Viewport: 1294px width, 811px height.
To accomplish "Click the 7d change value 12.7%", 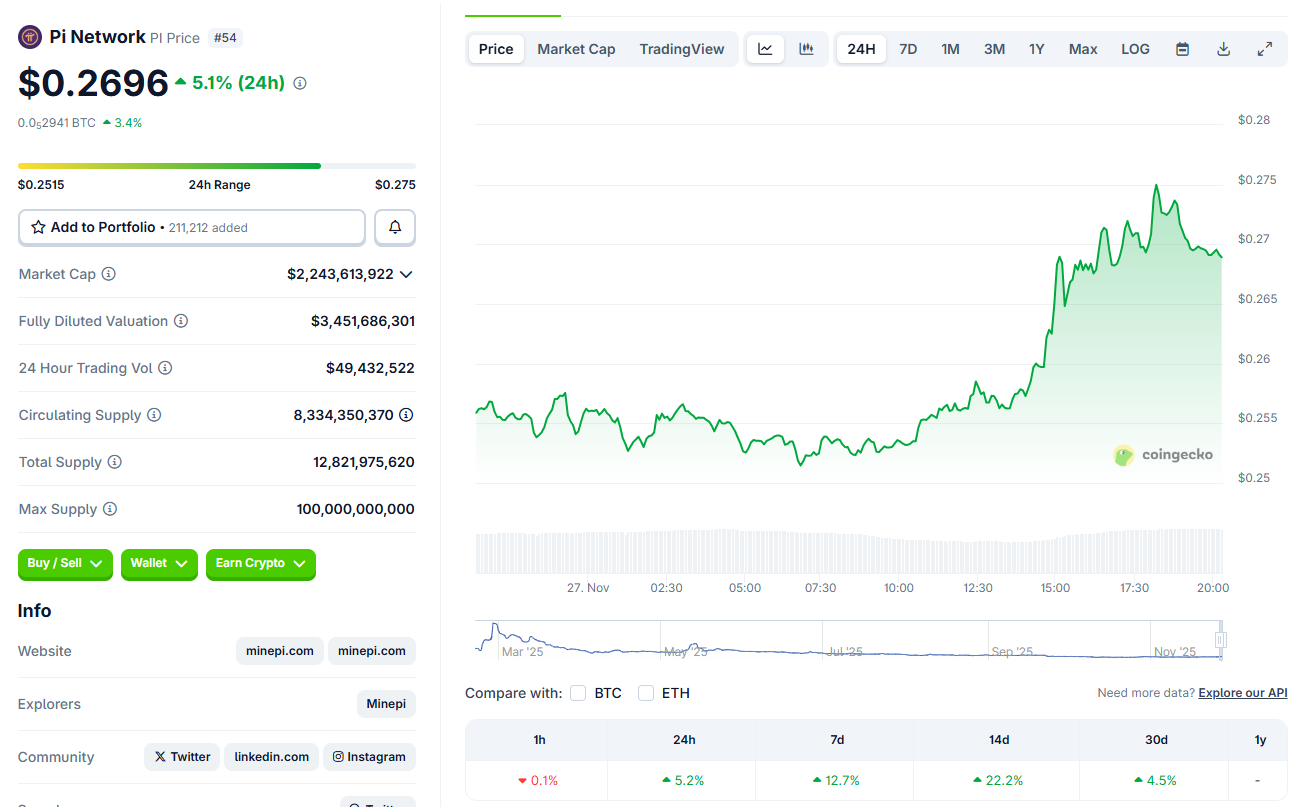I will pos(836,780).
